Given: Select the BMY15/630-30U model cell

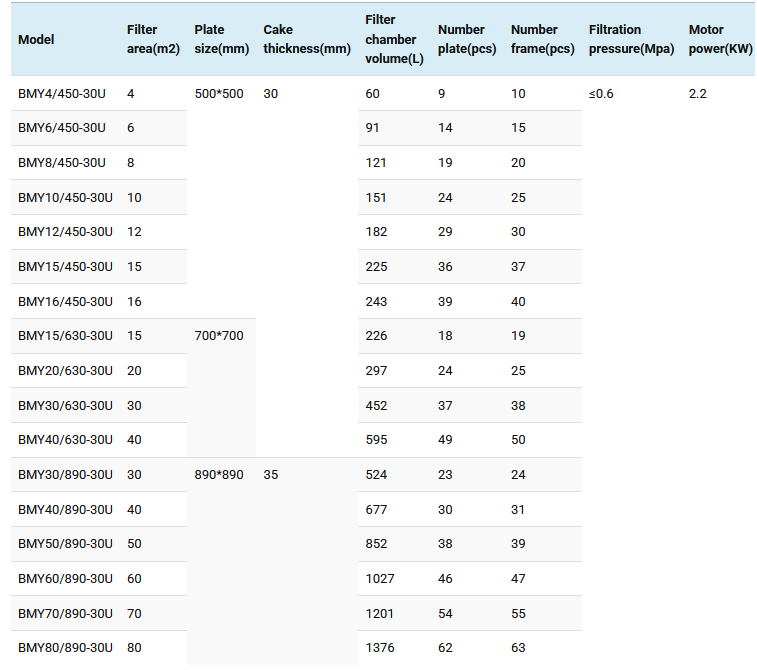Looking at the screenshot, I should tap(65, 336).
